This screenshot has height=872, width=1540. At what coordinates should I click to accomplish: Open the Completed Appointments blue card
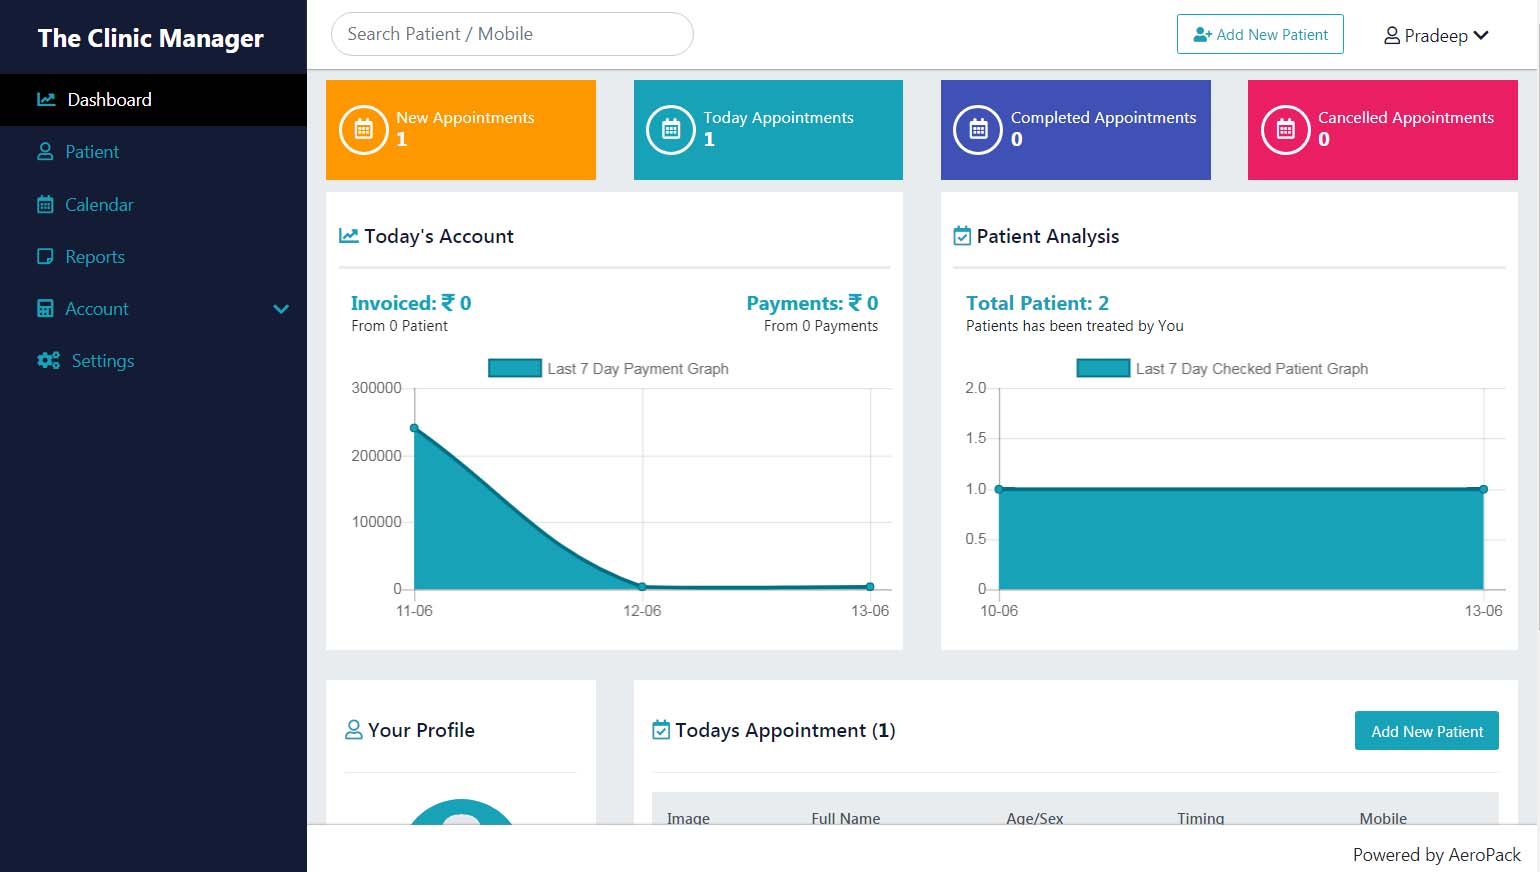1076,130
